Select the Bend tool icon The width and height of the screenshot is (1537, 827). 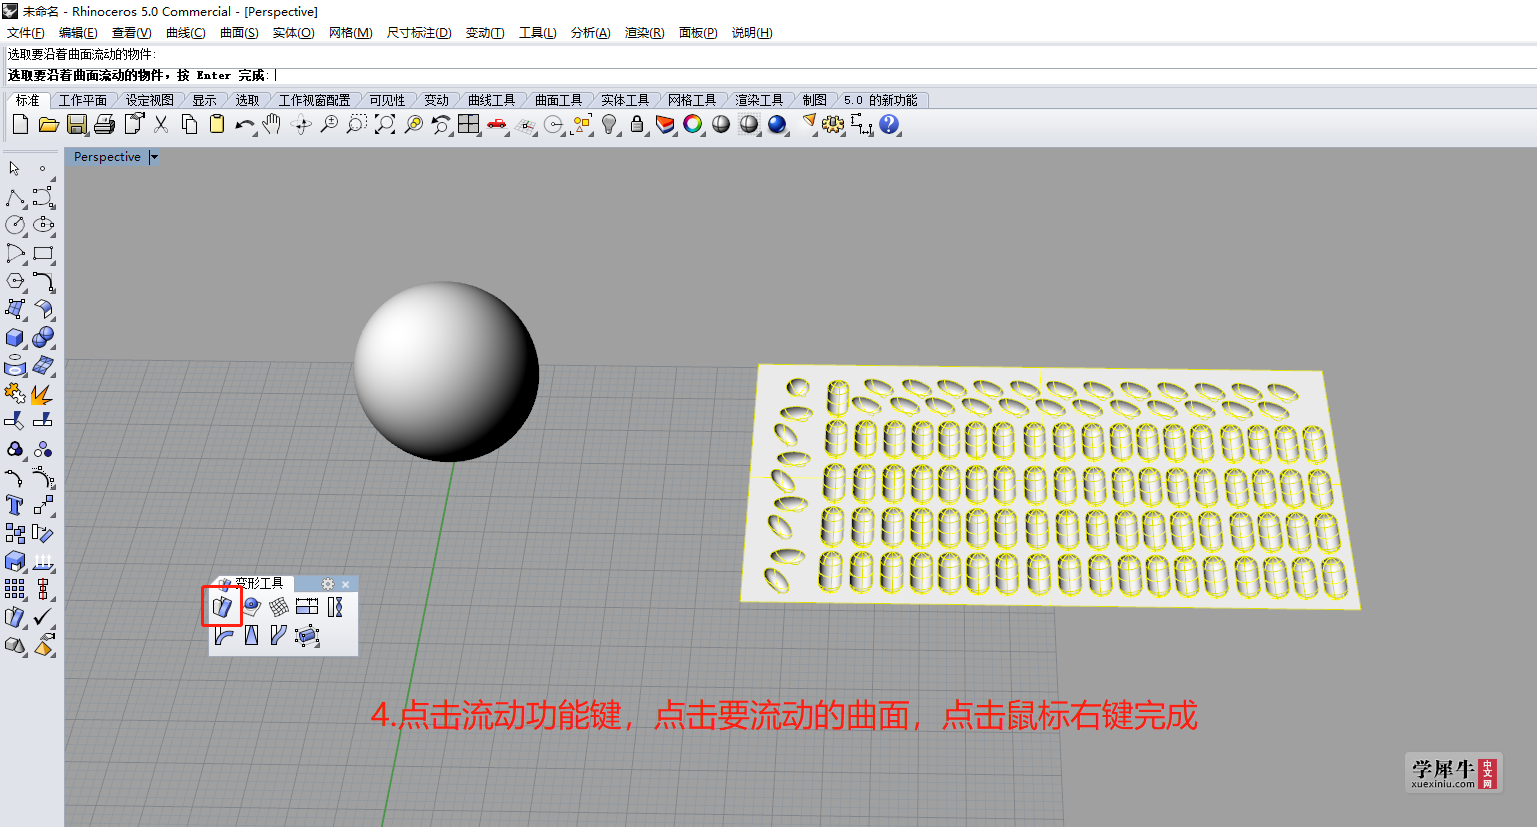[223, 635]
